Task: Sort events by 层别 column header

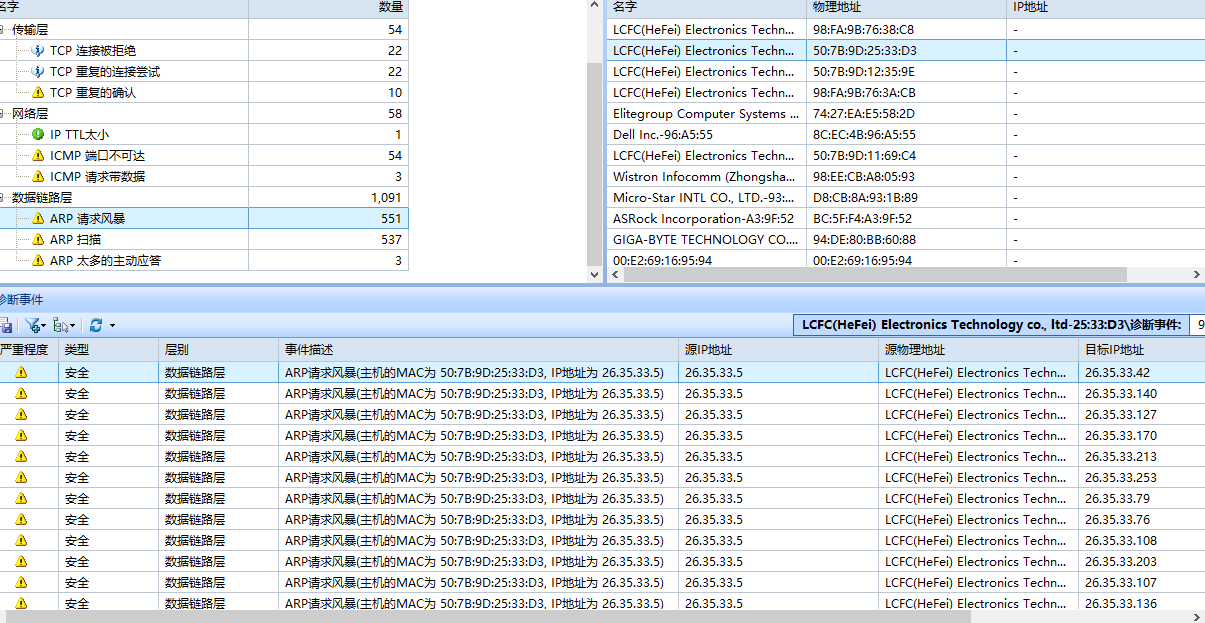Action: point(218,350)
